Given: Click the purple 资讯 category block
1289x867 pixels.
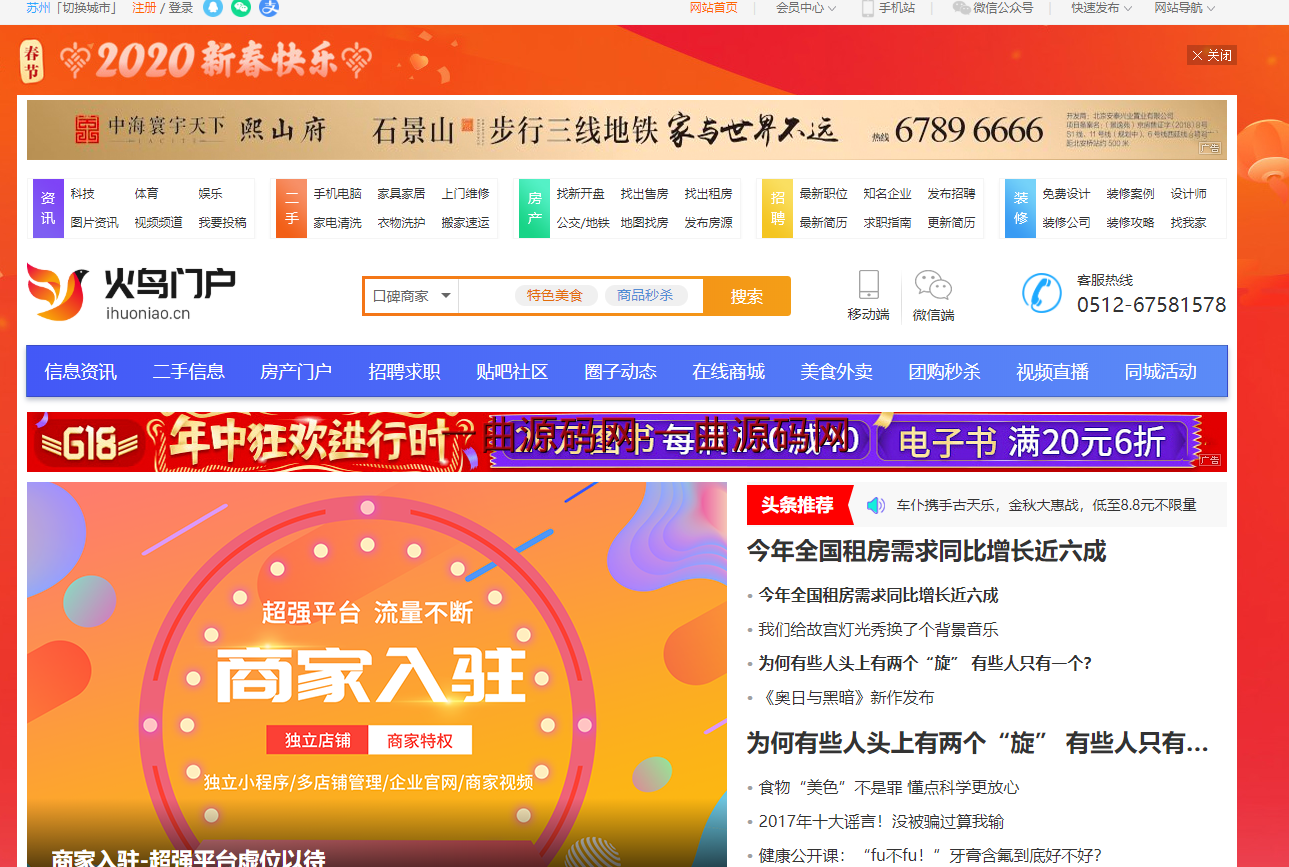Looking at the screenshot, I should click(x=48, y=208).
